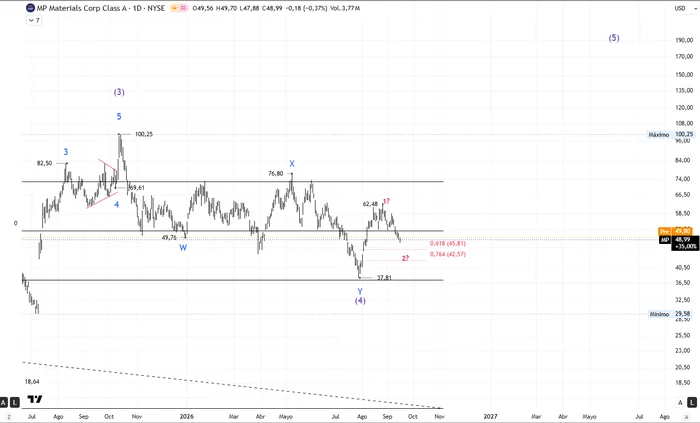
Task: Click the 100,25 price high annotation
Action: [x=144, y=134]
